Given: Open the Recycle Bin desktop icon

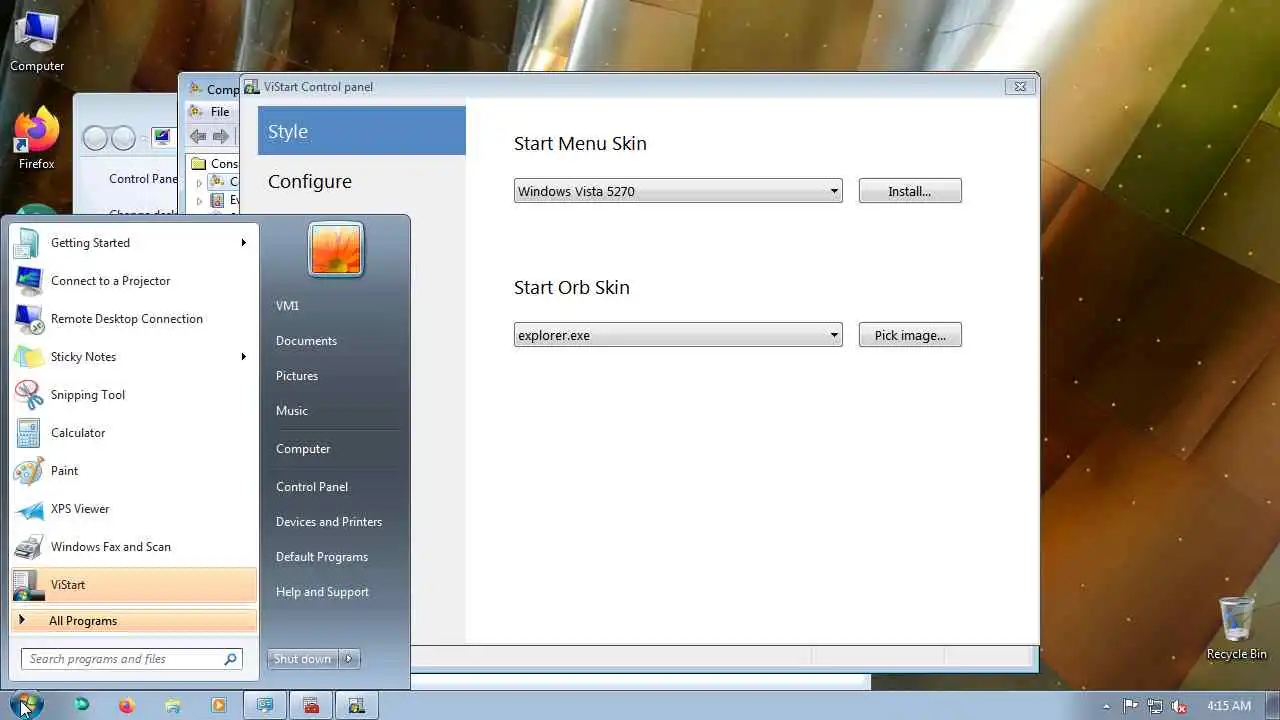Looking at the screenshot, I should click(x=1237, y=628).
